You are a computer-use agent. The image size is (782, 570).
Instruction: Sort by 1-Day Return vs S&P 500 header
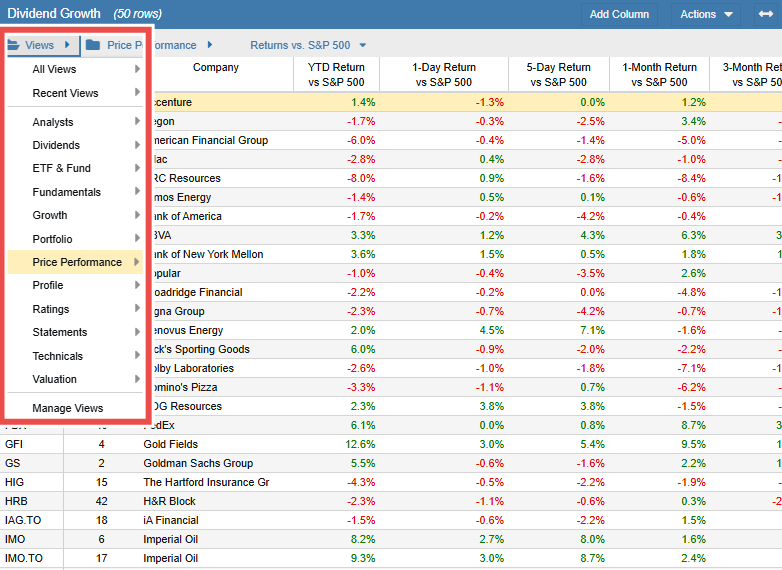444,74
